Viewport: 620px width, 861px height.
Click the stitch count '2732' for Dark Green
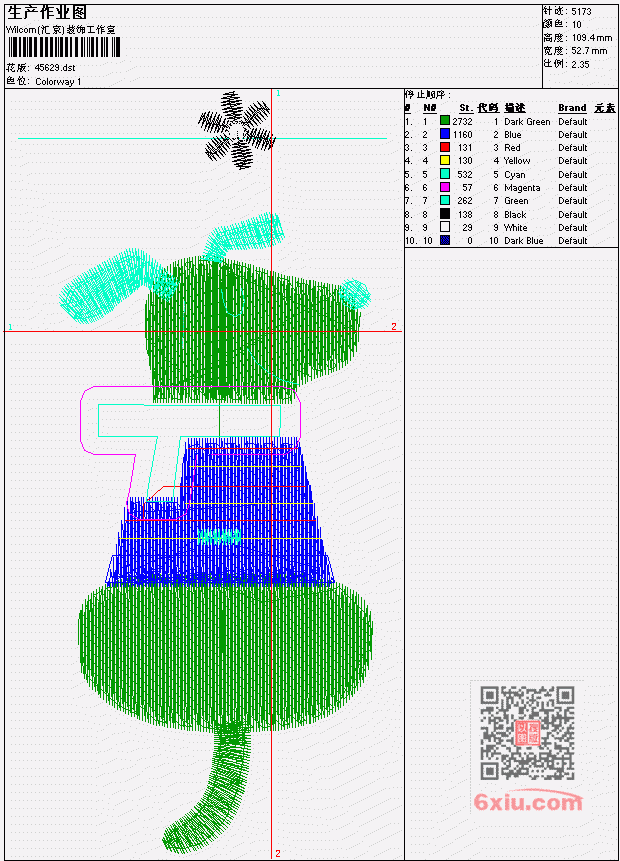[x=462, y=121]
